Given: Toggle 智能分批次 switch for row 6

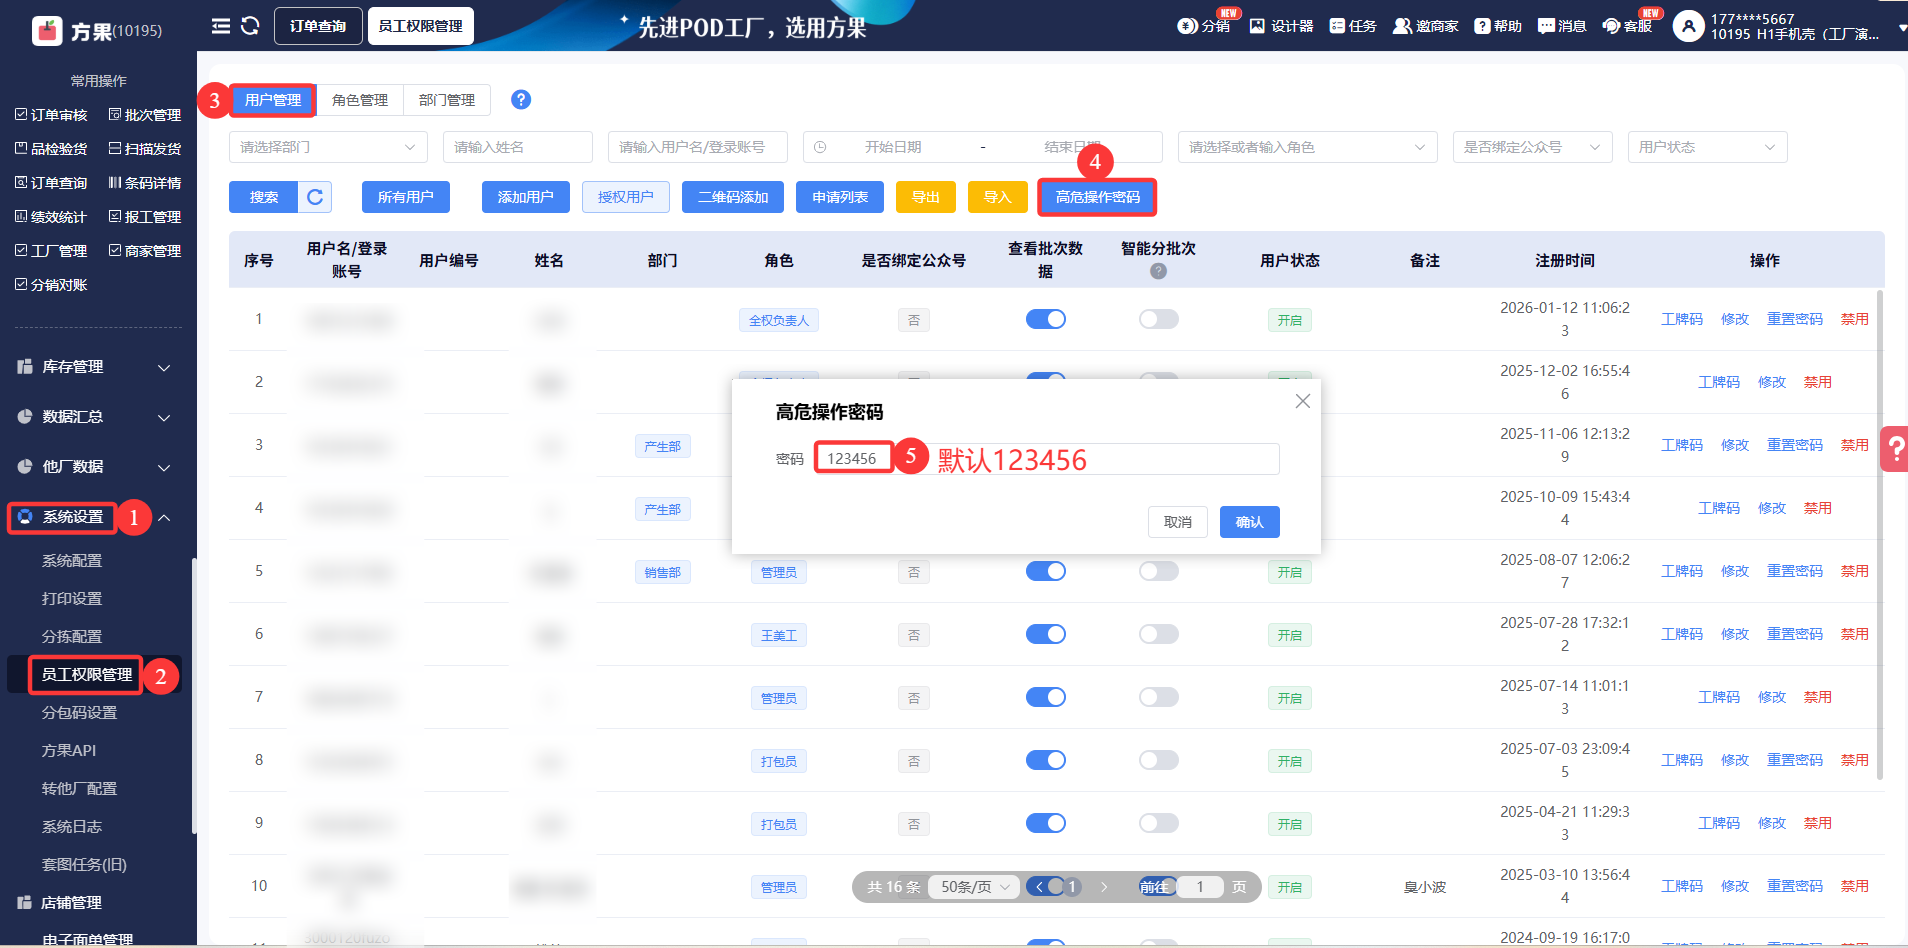Looking at the screenshot, I should point(1159,634).
